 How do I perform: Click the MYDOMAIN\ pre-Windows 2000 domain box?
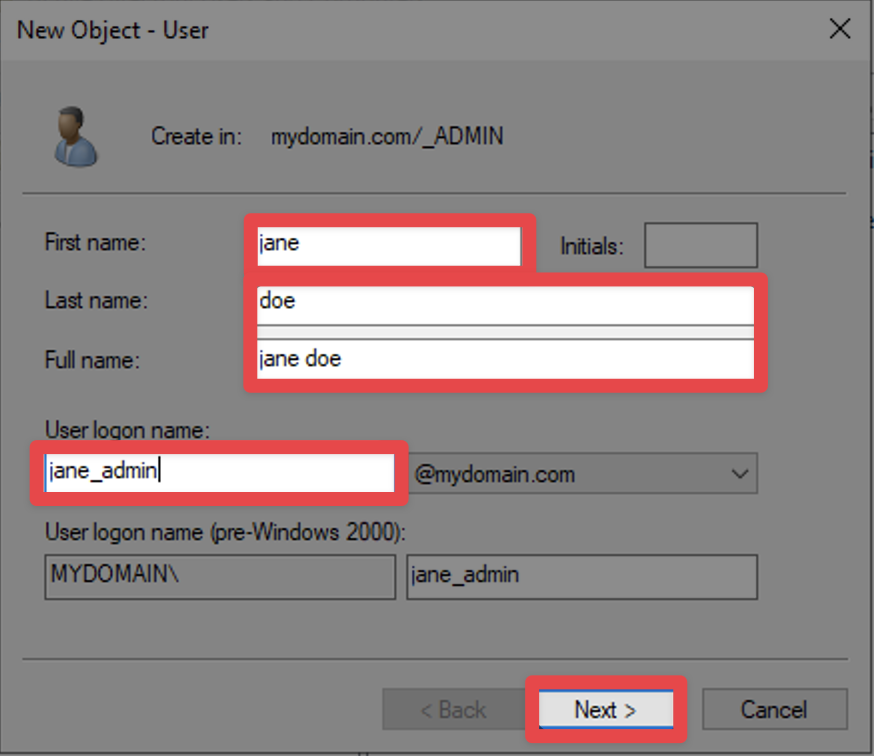tap(219, 577)
